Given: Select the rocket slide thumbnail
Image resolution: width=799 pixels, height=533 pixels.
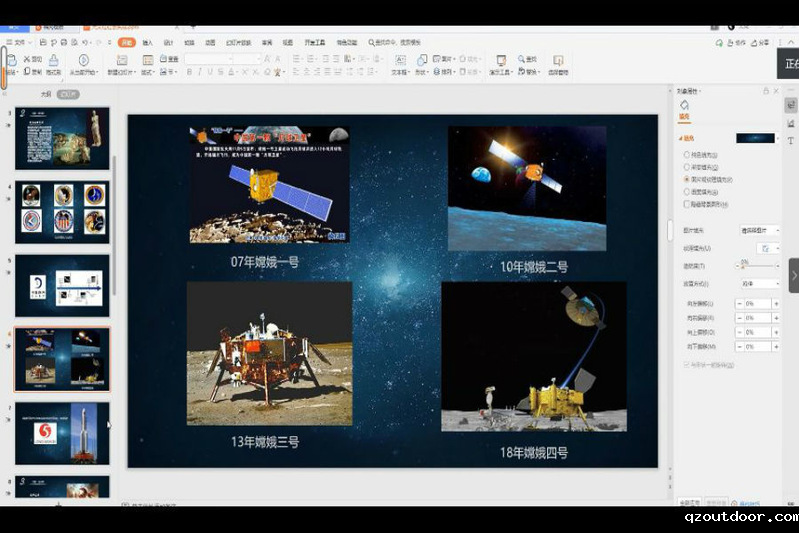Looking at the screenshot, I should [62, 433].
